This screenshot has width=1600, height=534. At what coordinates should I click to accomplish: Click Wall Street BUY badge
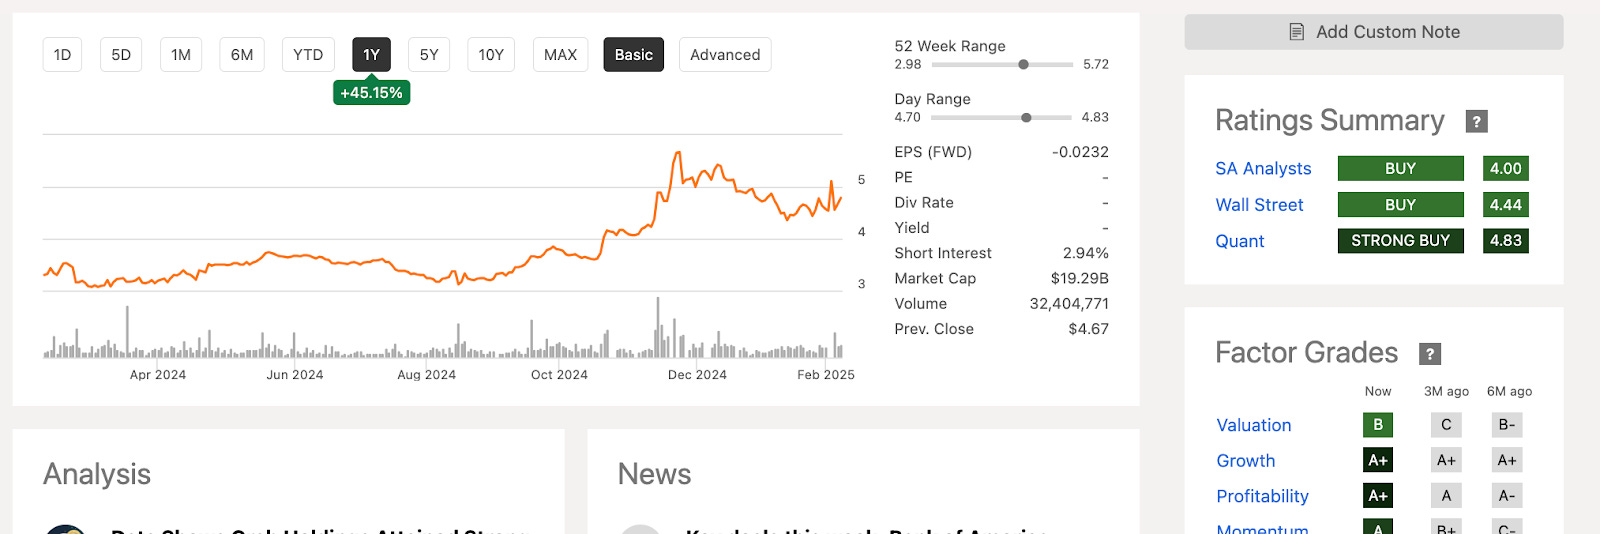coord(1400,205)
